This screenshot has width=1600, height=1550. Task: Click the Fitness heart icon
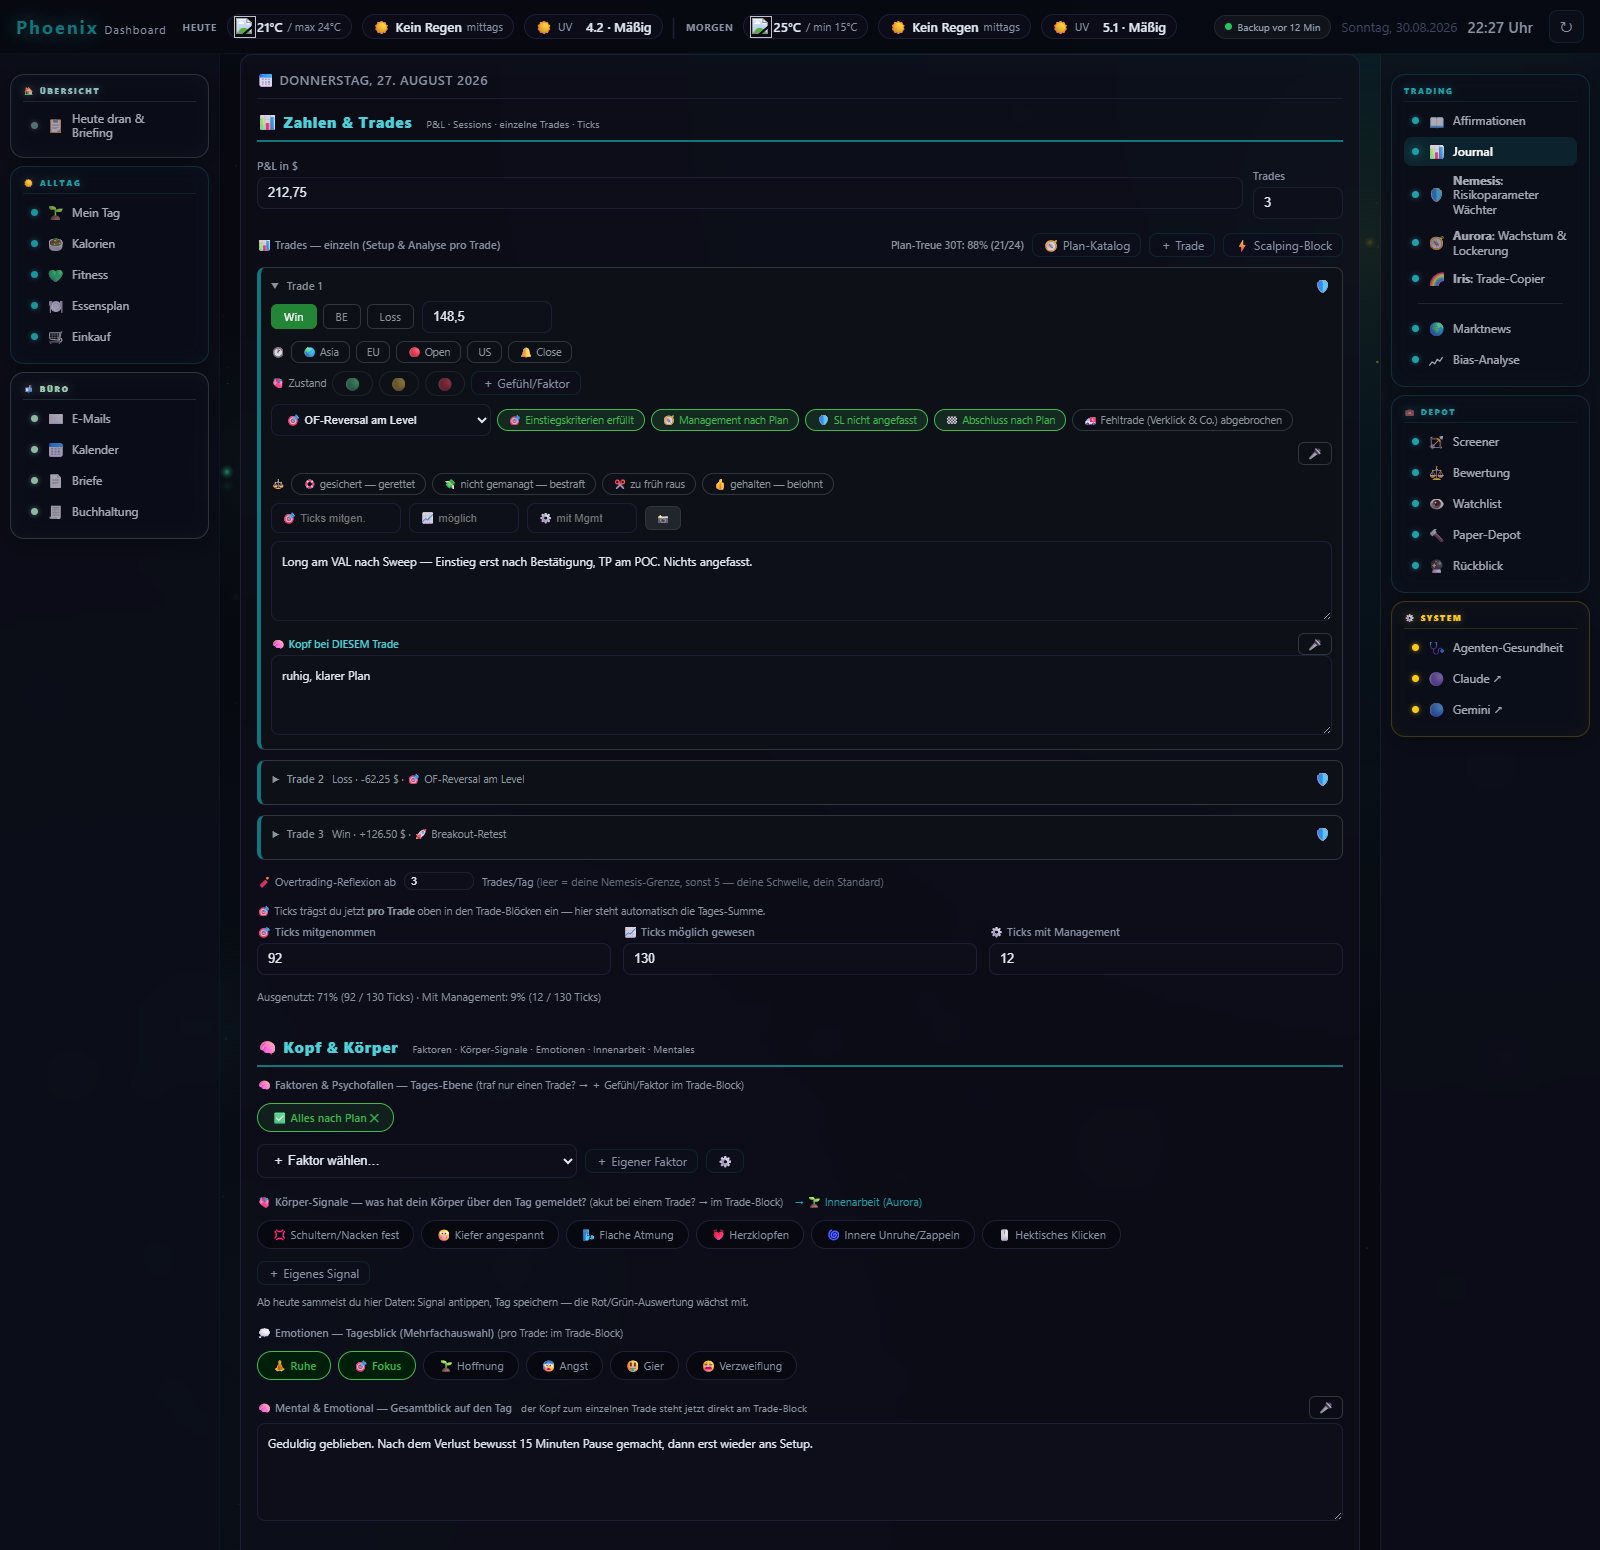tap(56, 275)
